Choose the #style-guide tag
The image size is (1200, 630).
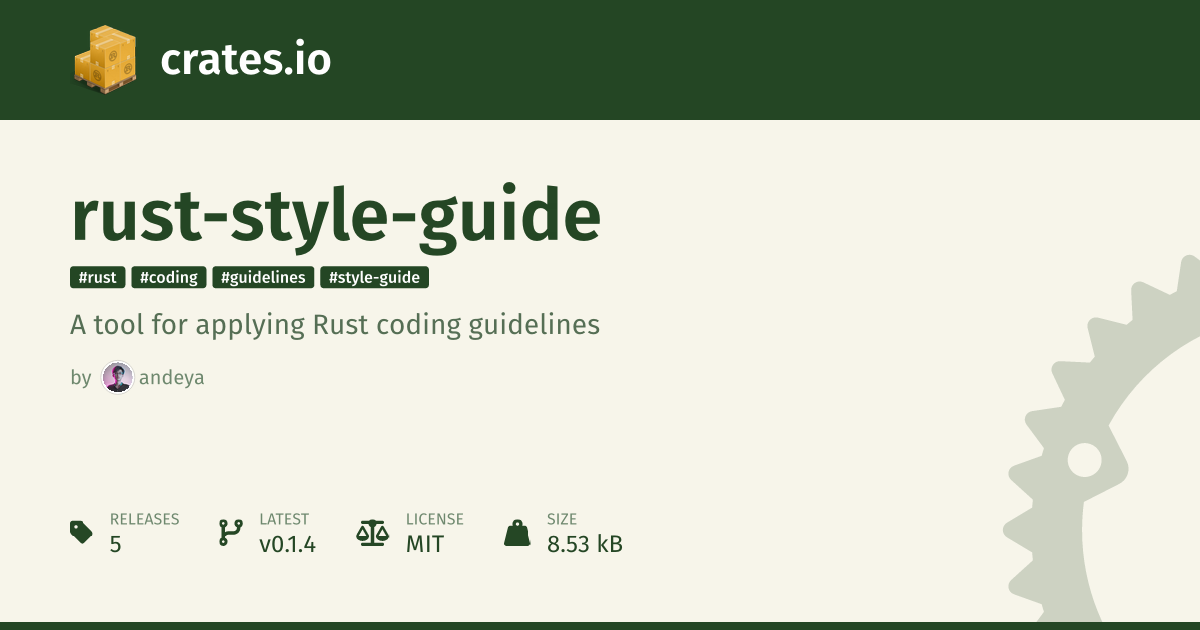[374, 278]
